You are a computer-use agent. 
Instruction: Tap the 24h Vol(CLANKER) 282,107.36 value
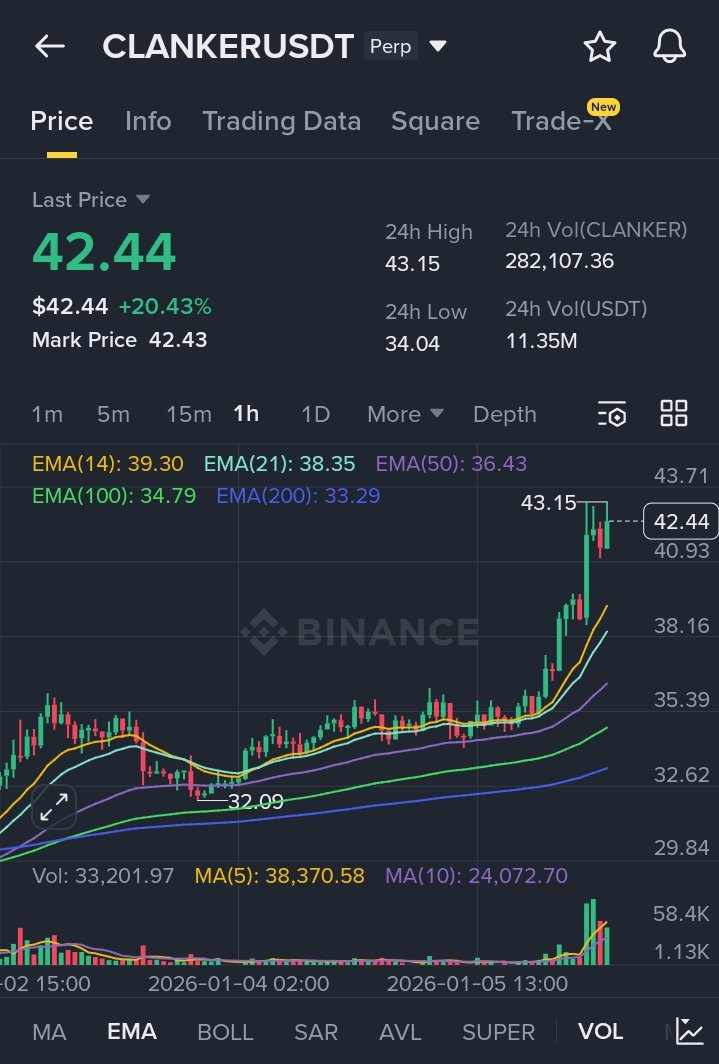click(x=560, y=261)
